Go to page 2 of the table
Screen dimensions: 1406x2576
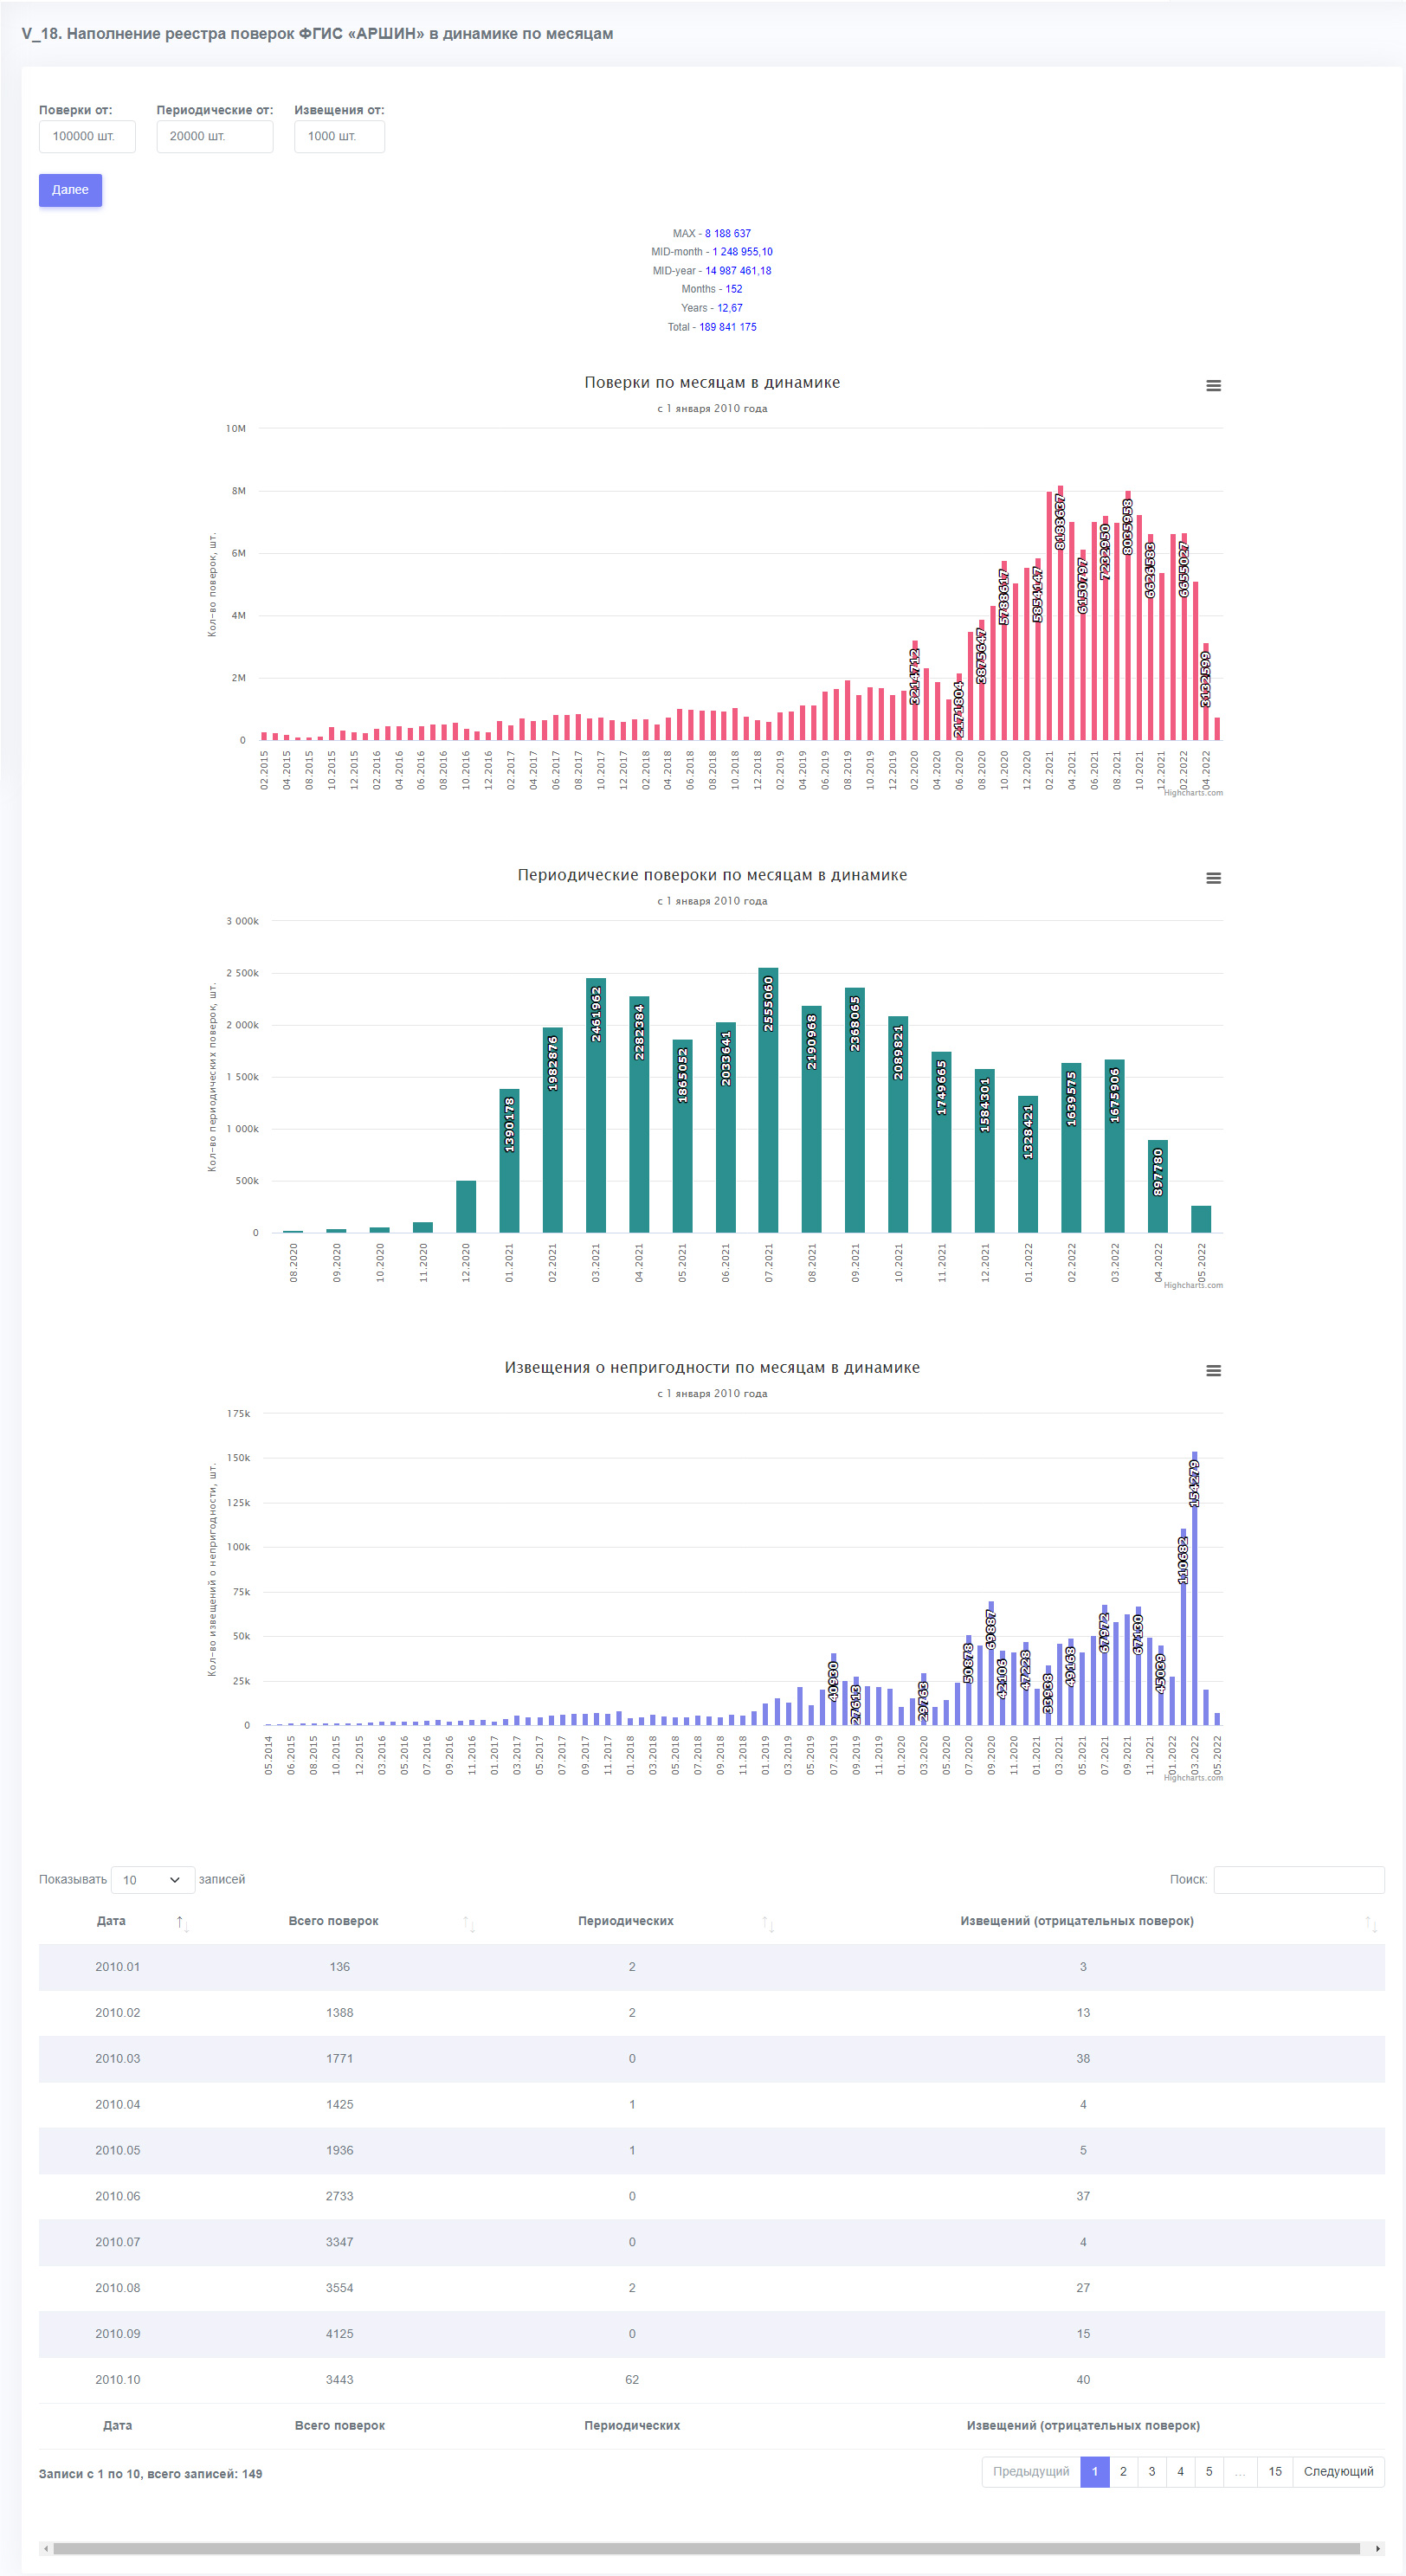1123,2471
